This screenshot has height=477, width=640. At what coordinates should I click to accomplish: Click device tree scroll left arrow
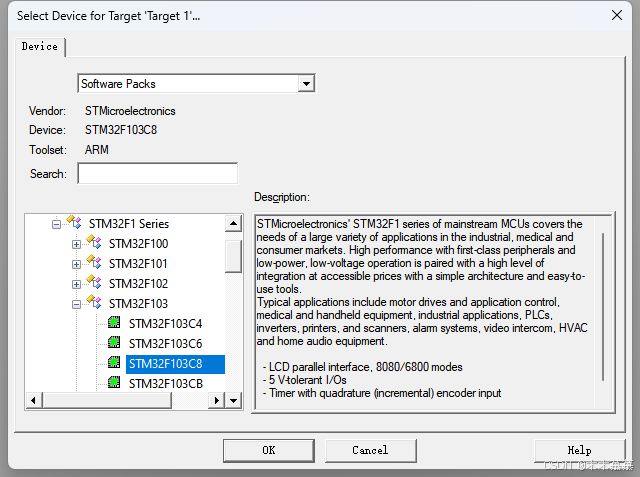tap(34, 400)
